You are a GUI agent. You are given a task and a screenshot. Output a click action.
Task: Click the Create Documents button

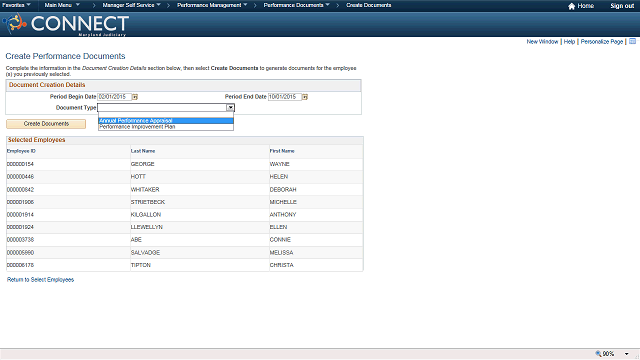click(x=46, y=124)
